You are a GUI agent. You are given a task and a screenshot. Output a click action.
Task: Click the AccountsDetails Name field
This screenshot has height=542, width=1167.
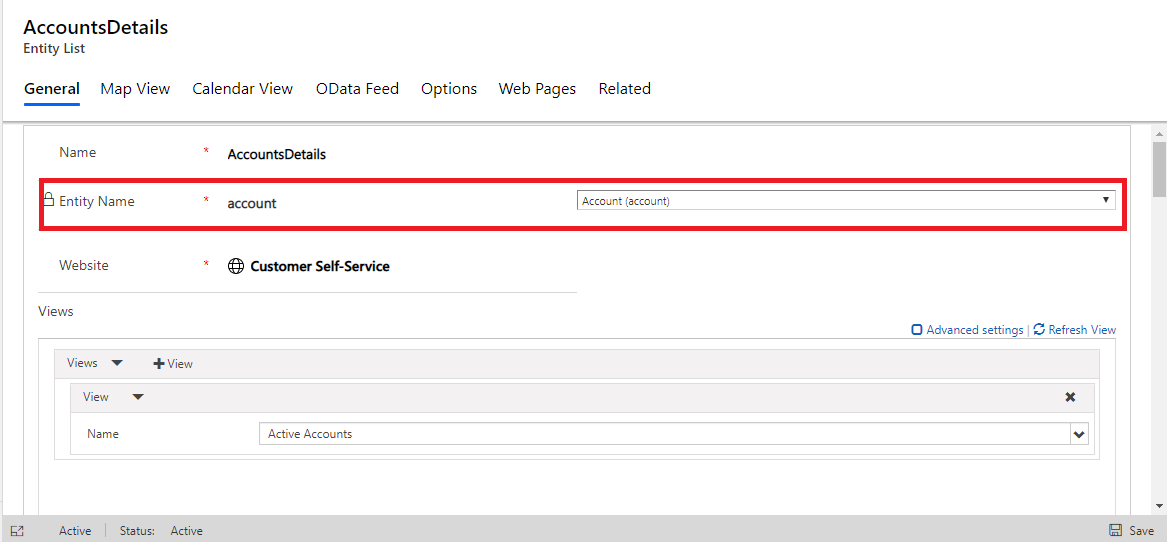(277, 154)
